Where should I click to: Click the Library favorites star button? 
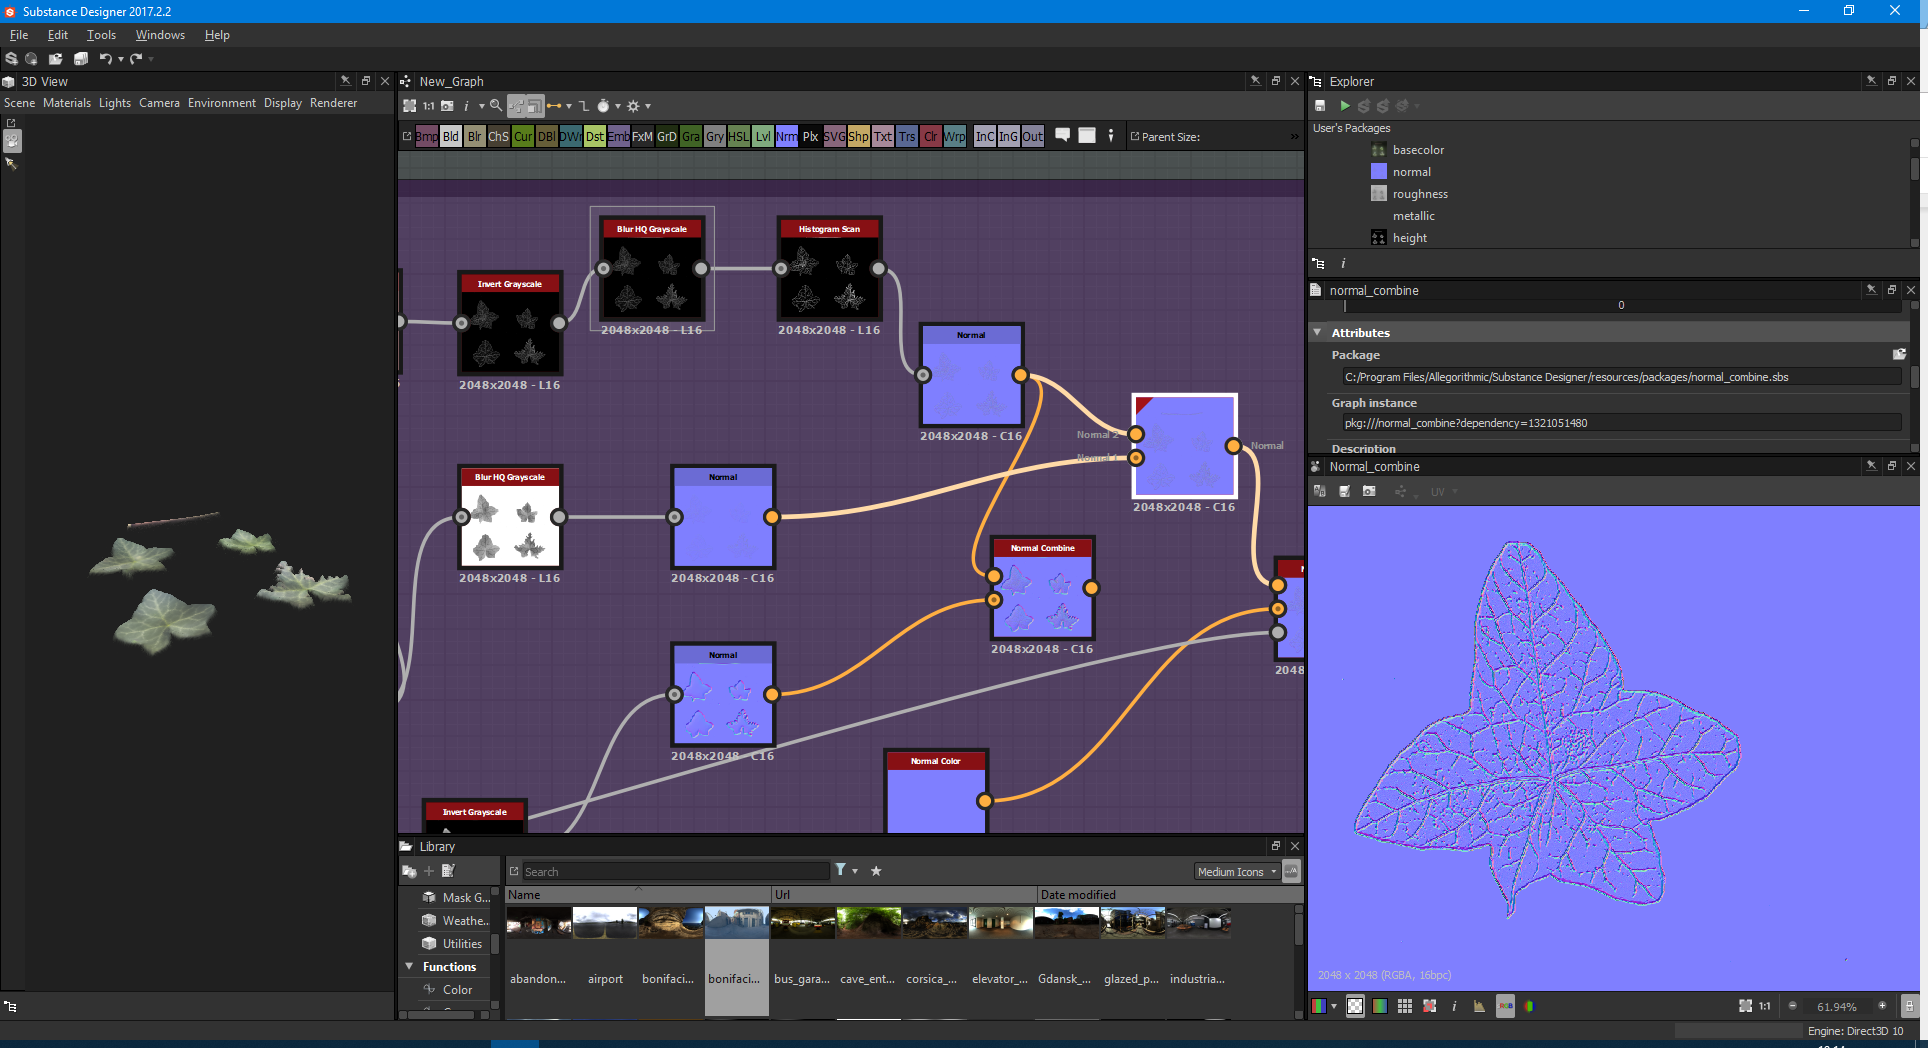pos(876,871)
